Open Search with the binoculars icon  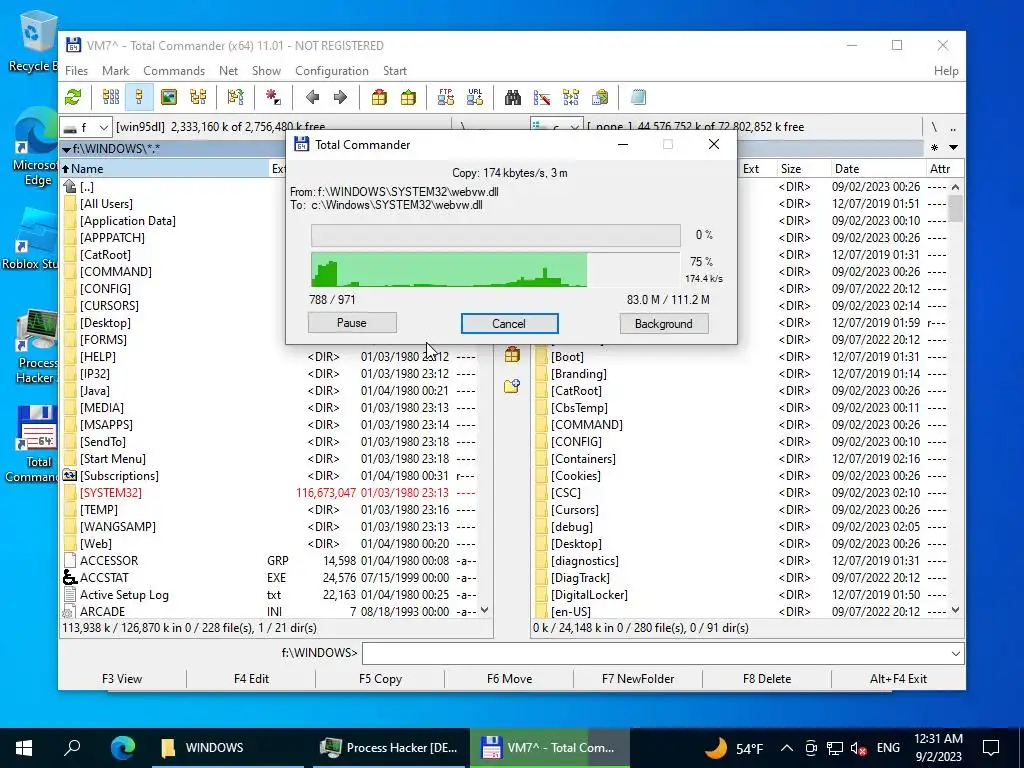tap(513, 97)
